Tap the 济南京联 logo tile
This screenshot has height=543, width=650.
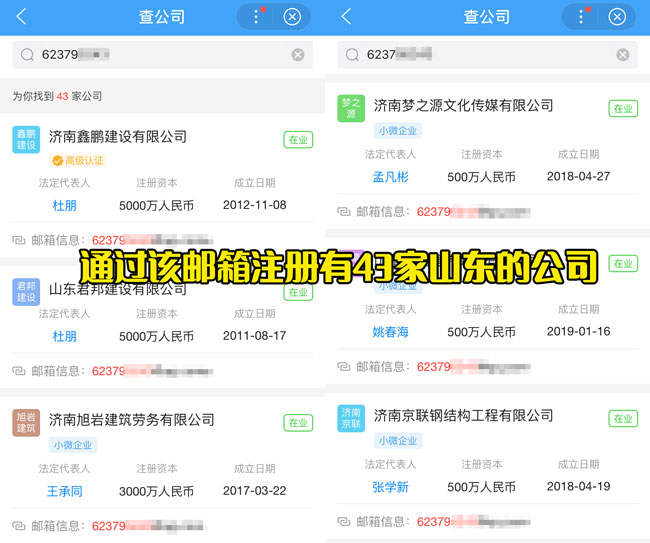[x=351, y=418]
